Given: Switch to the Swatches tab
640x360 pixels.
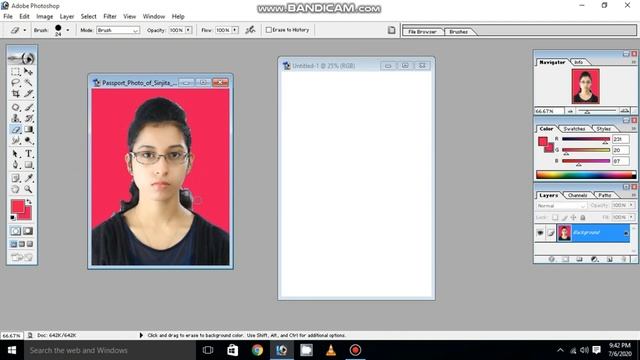Looking at the screenshot, I should click(x=574, y=129).
